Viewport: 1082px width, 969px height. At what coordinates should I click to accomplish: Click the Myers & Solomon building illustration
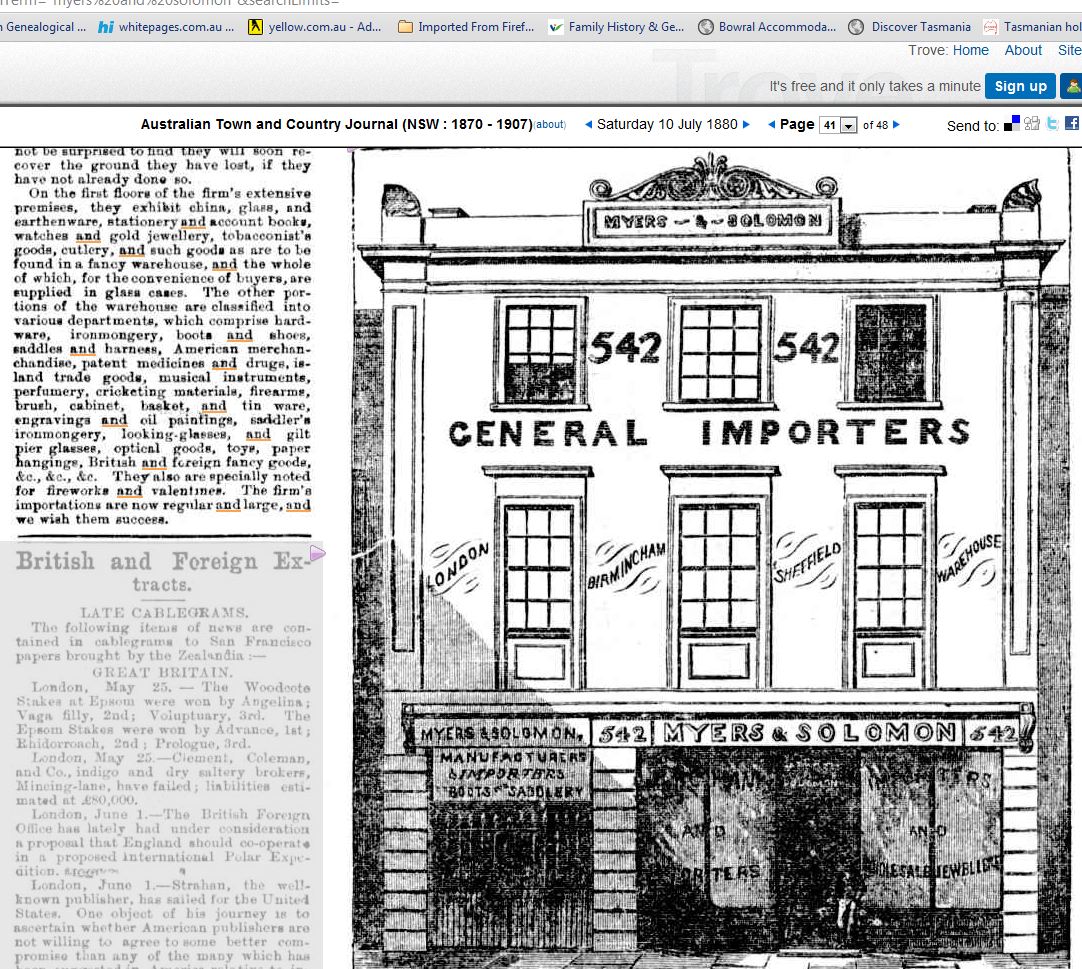[709, 559]
